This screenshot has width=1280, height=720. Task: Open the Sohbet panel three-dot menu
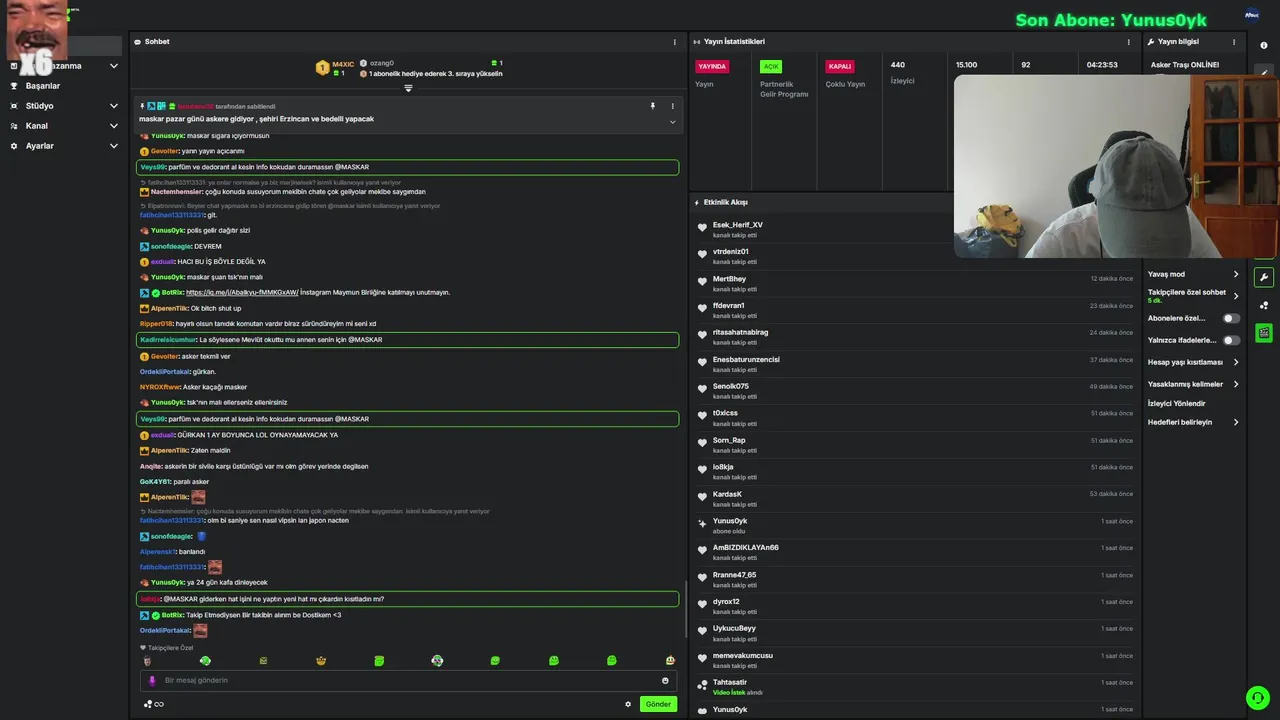pyautogui.click(x=675, y=42)
